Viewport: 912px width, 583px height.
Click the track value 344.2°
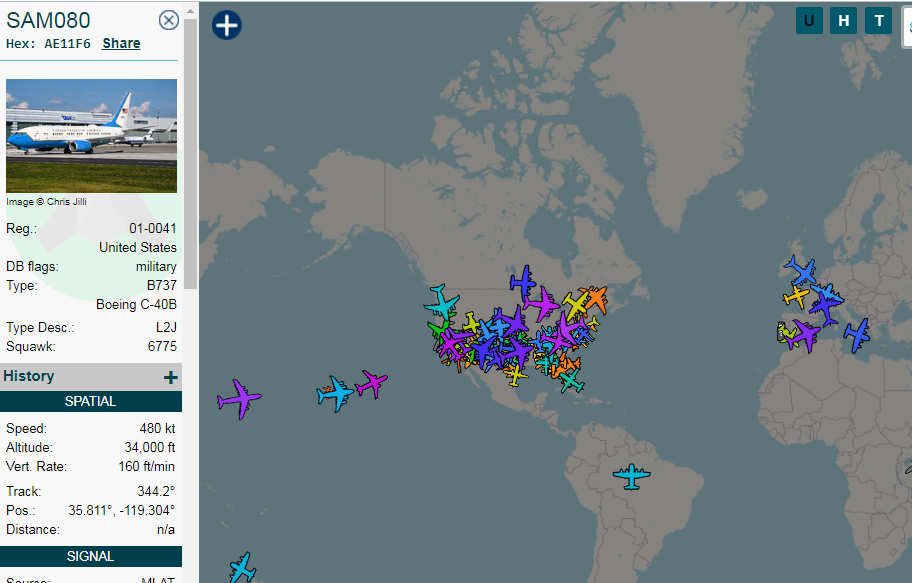coord(156,492)
